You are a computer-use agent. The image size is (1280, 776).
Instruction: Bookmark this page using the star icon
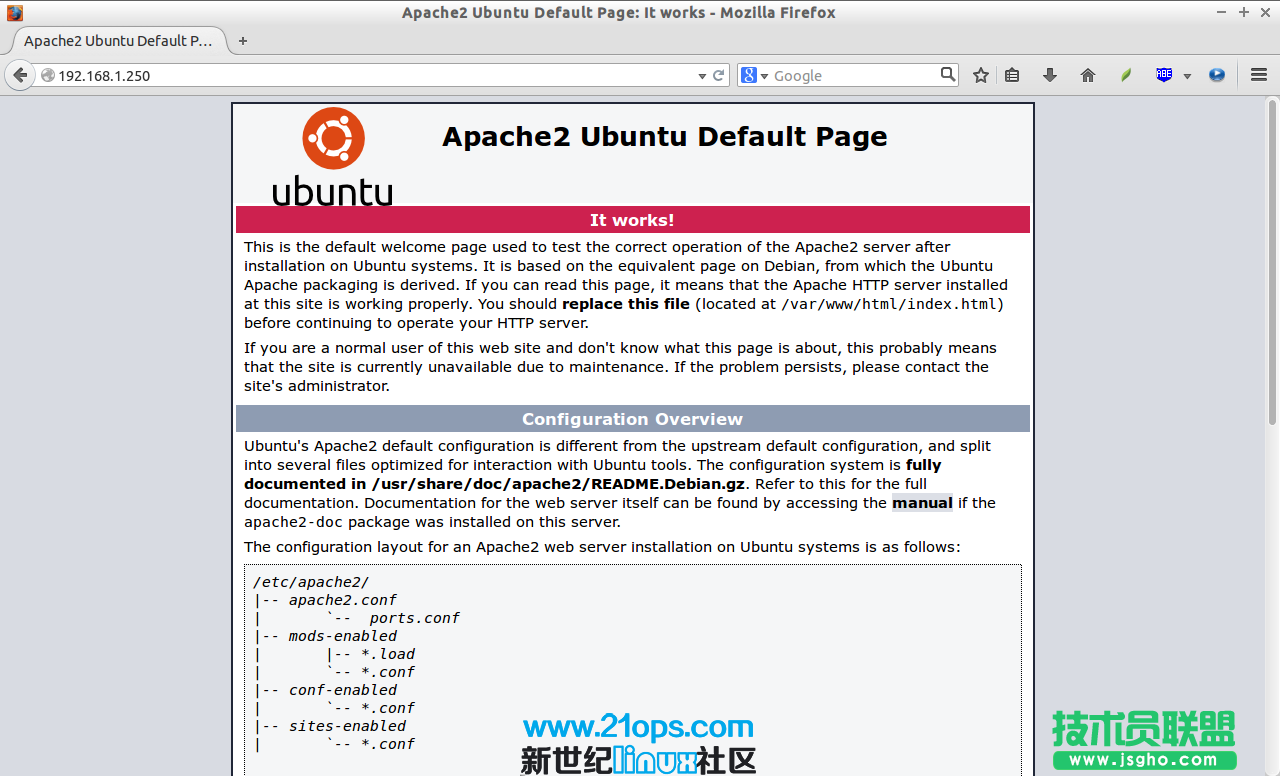[981, 74]
